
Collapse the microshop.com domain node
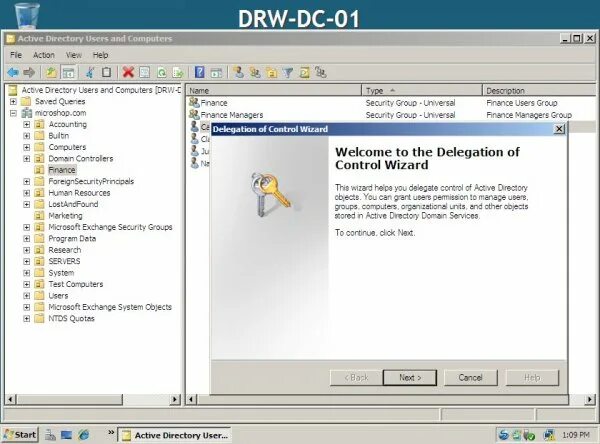click(13, 113)
